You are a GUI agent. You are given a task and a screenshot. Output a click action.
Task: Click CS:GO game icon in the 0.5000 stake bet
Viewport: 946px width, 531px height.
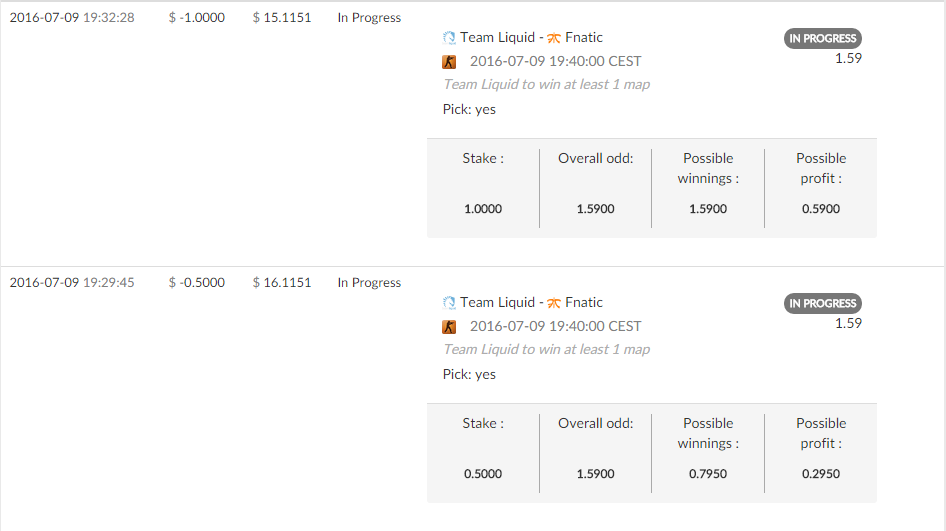pyautogui.click(x=449, y=327)
